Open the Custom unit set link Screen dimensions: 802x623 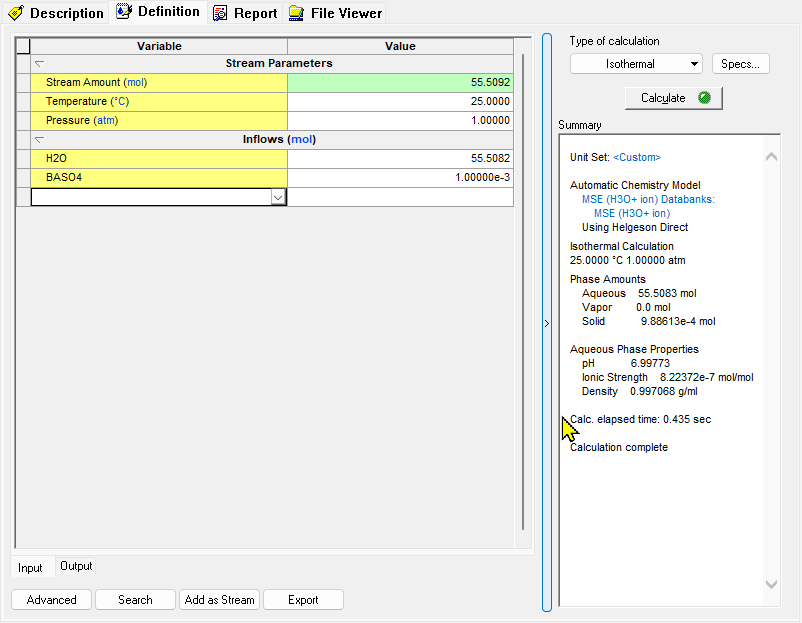(x=637, y=158)
